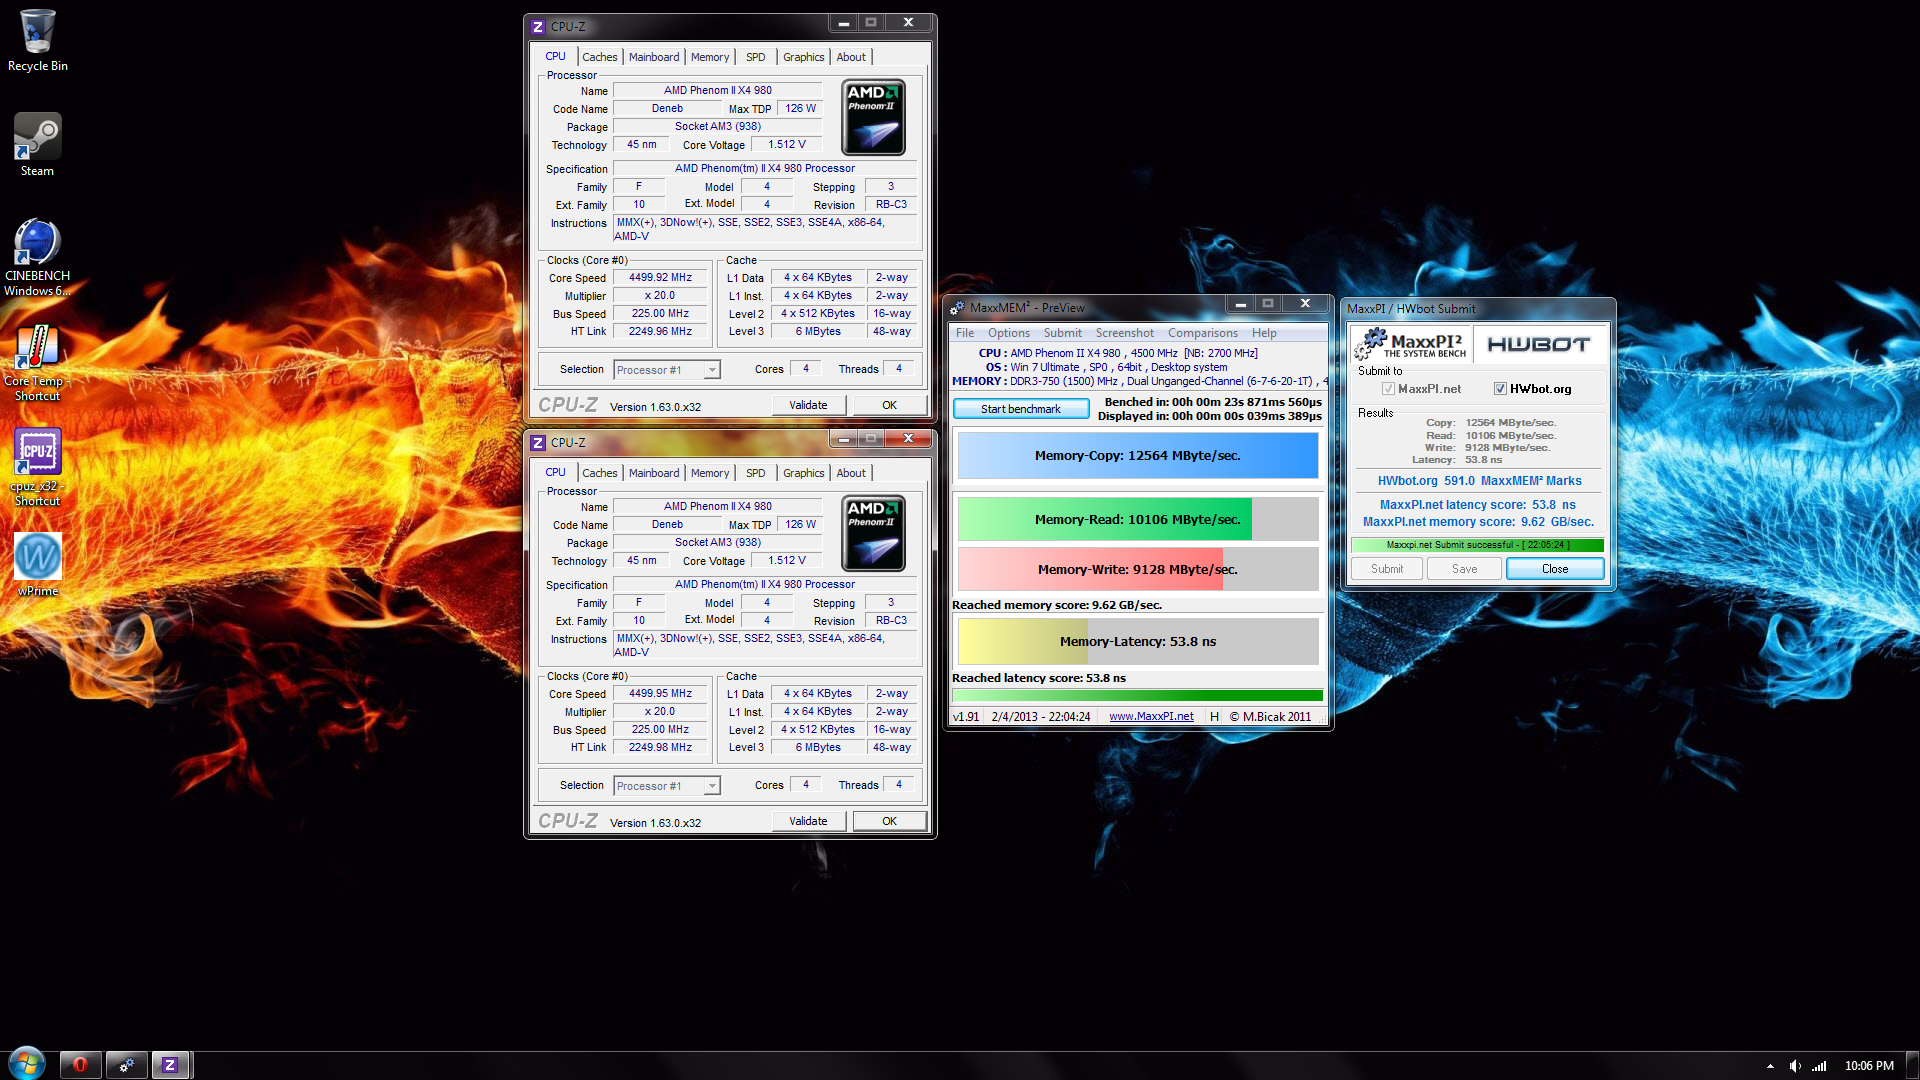Open cpuz x32 shortcut desktop icon
The height and width of the screenshot is (1080, 1920).
(x=38, y=467)
